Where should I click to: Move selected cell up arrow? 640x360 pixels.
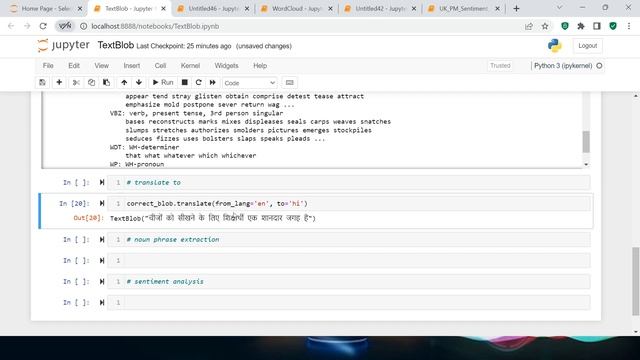(x=124, y=82)
